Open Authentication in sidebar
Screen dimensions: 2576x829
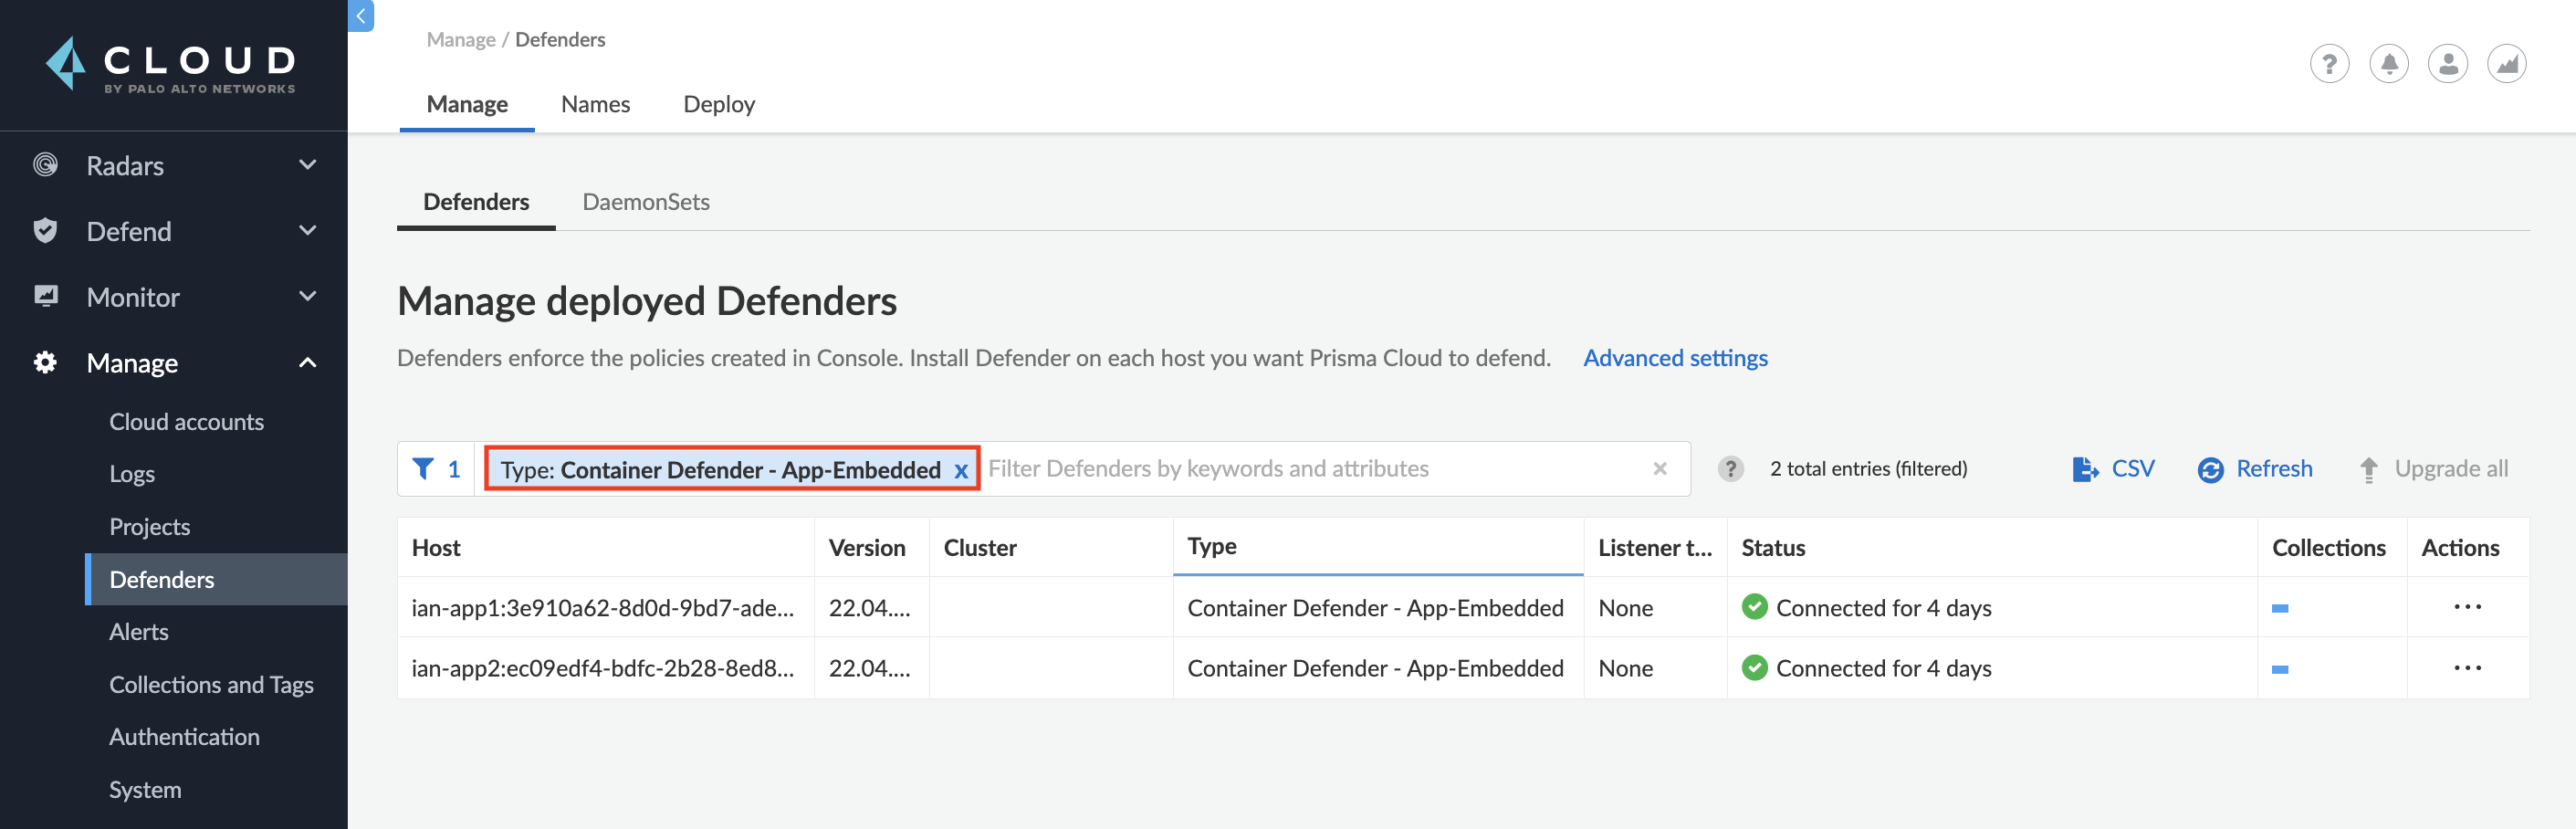tap(184, 737)
